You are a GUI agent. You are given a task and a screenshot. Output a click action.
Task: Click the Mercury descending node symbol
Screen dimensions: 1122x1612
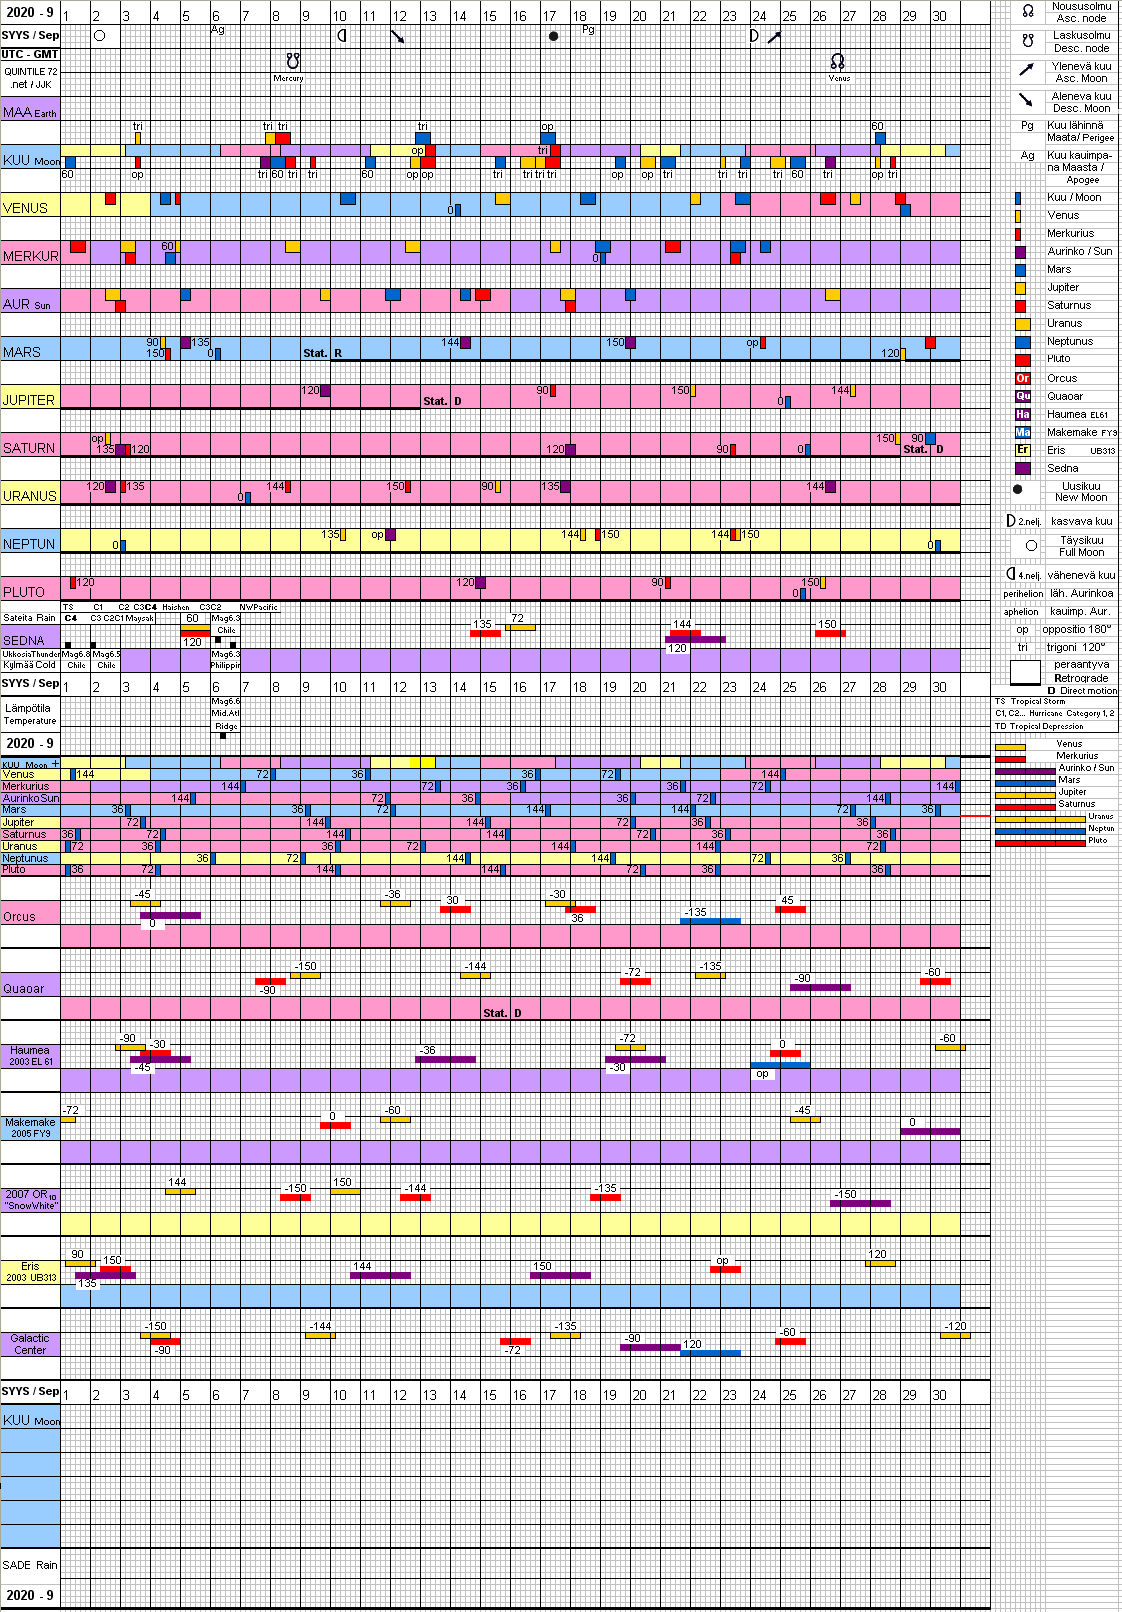click(292, 61)
